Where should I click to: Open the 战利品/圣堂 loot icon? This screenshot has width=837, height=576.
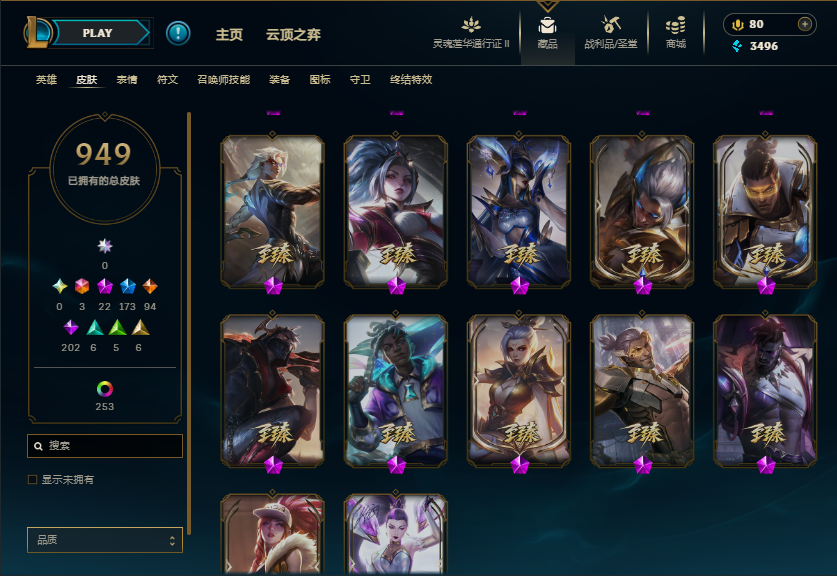[611, 25]
